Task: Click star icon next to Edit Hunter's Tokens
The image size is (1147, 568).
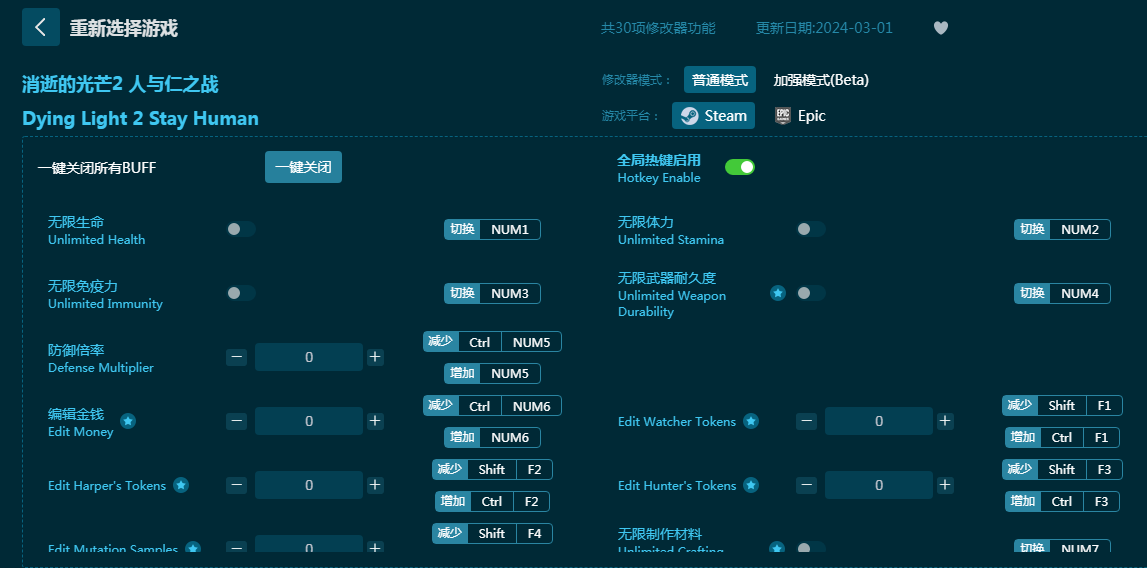Action: coord(751,485)
